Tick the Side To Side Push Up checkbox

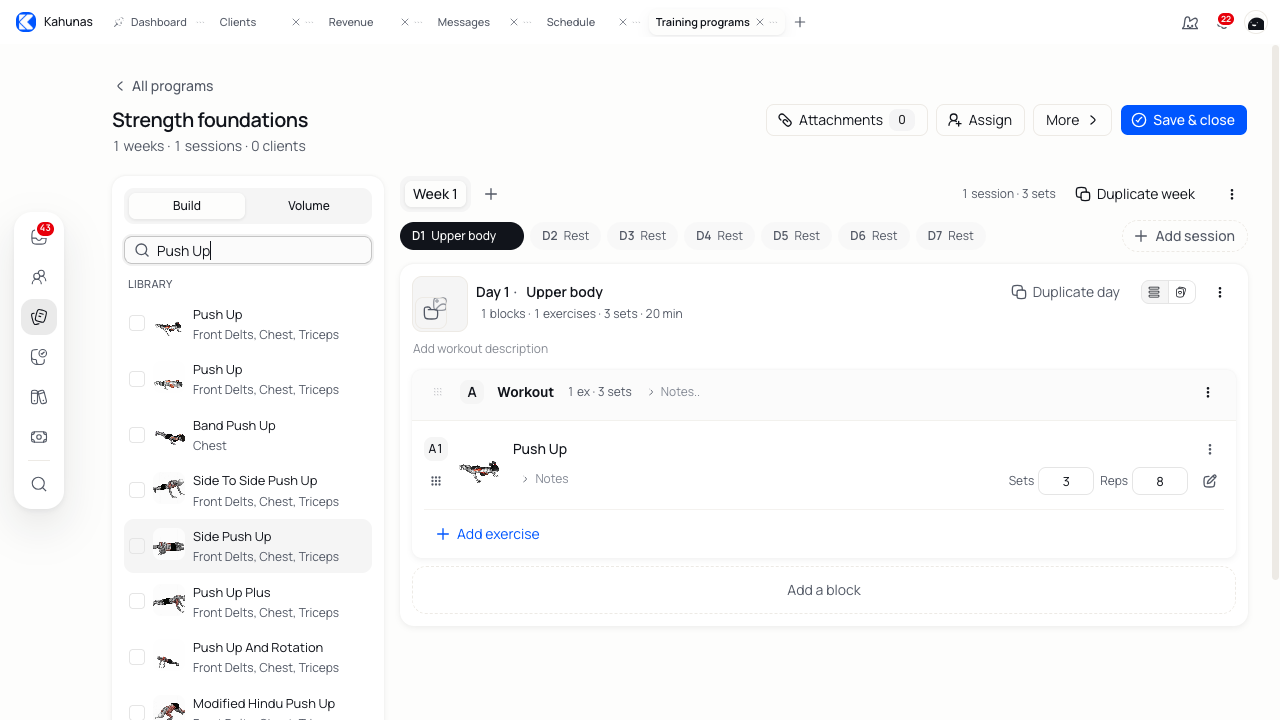(137, 490)
